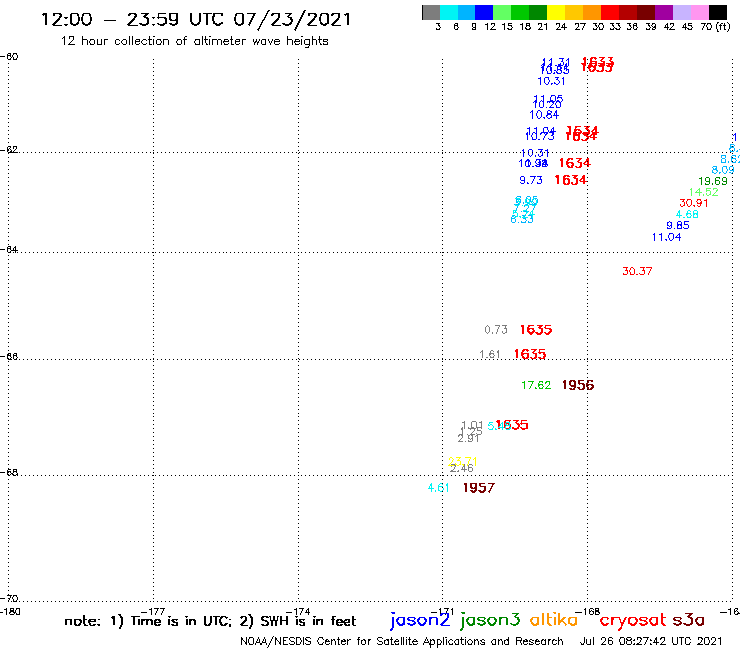The height and width of the screenshot is (650, 740).
Task: Select the purple legend swatch
Action: (664, 12)
